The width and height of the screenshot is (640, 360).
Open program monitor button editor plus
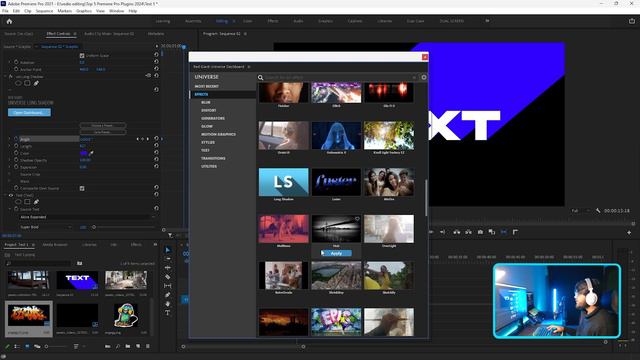pyautogui.click(x=629, y=232)
